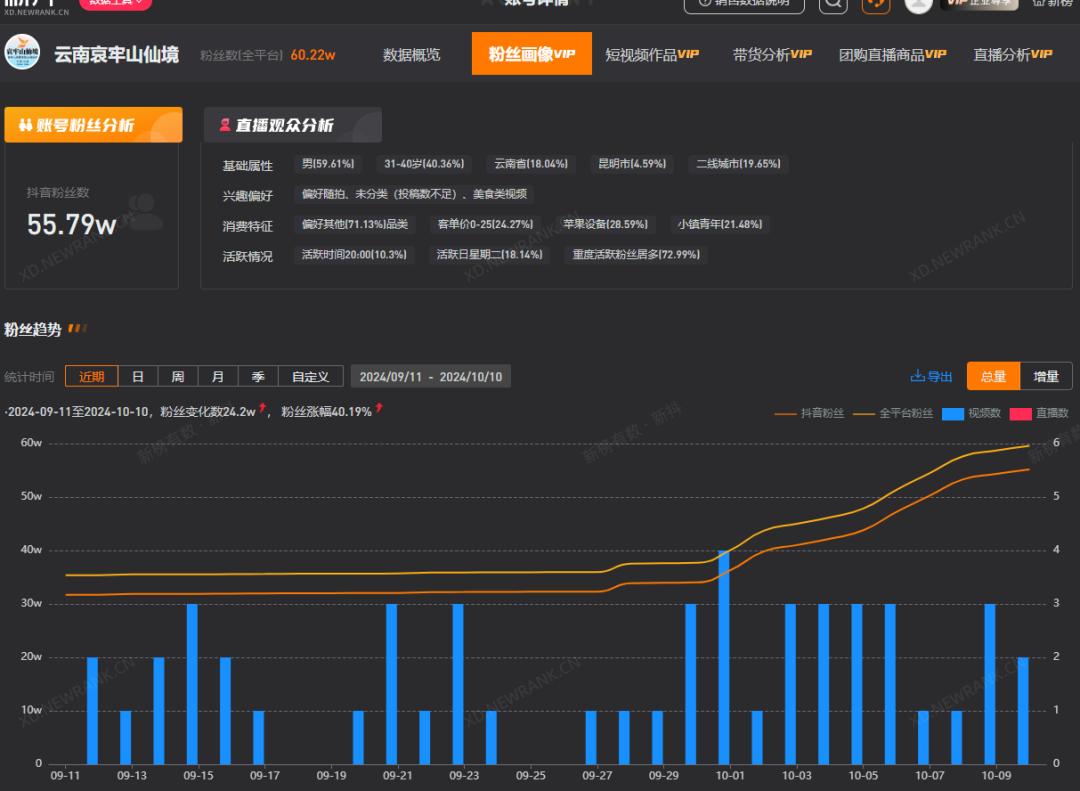Screen dimensions: 1080x791
Task: Switch to 数据概览 tab
Action: point(411,54)
